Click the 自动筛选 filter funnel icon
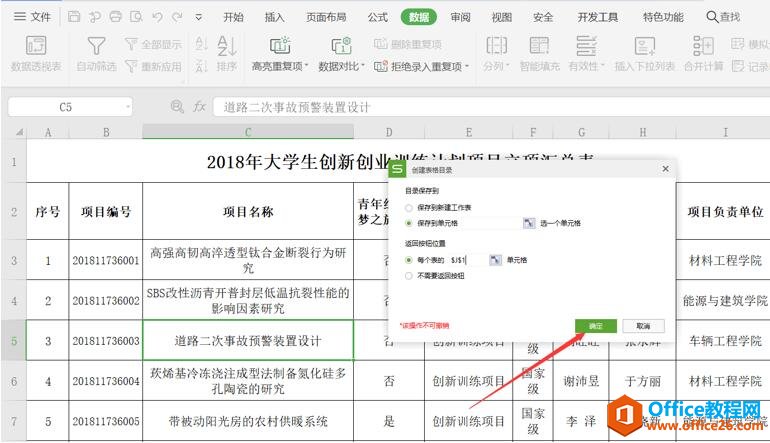 (x=96, y=46)
